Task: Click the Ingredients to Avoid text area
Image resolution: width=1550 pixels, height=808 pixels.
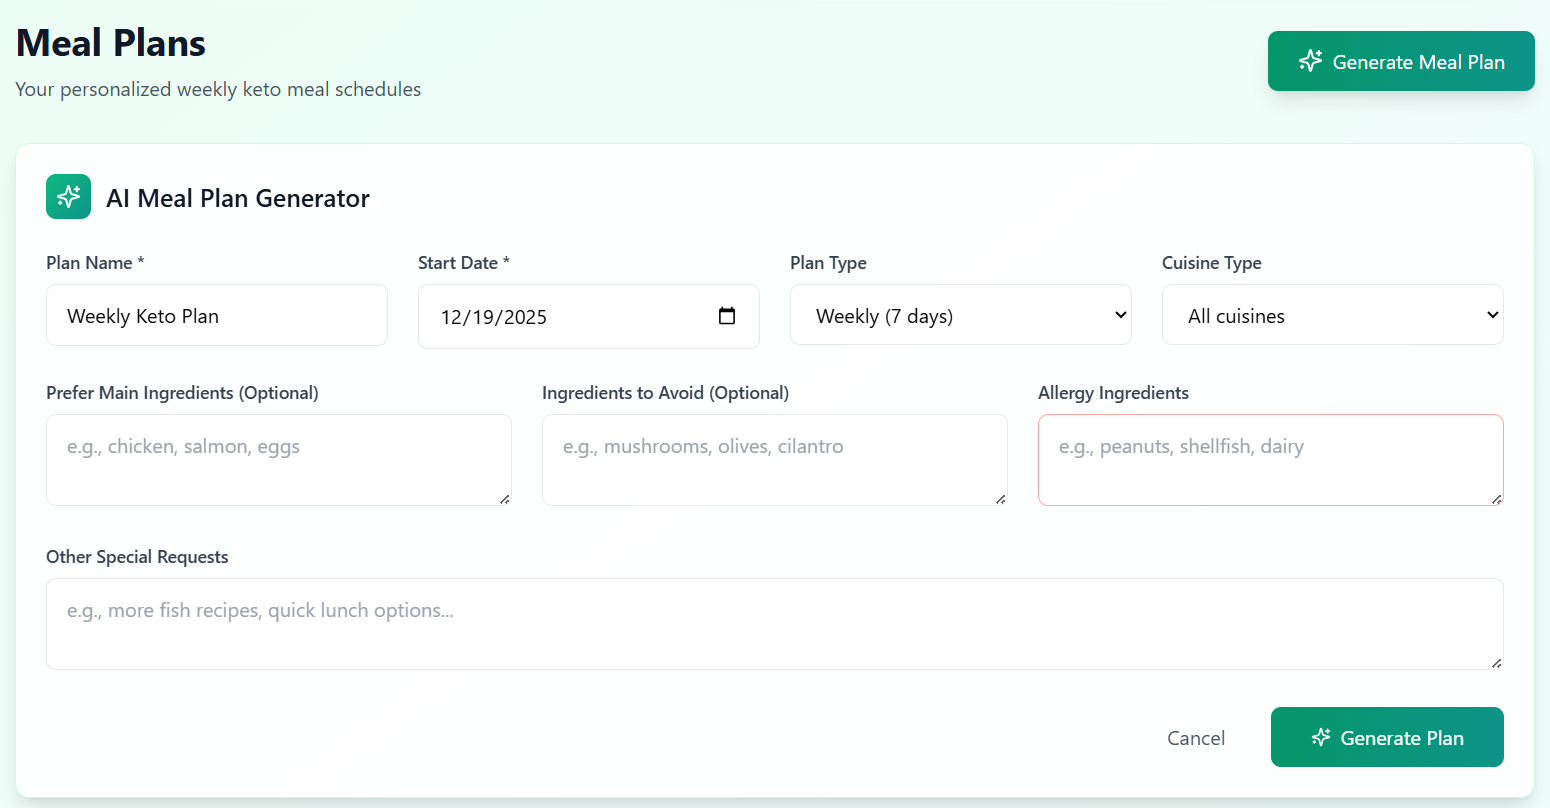Action: coord(774,458)
